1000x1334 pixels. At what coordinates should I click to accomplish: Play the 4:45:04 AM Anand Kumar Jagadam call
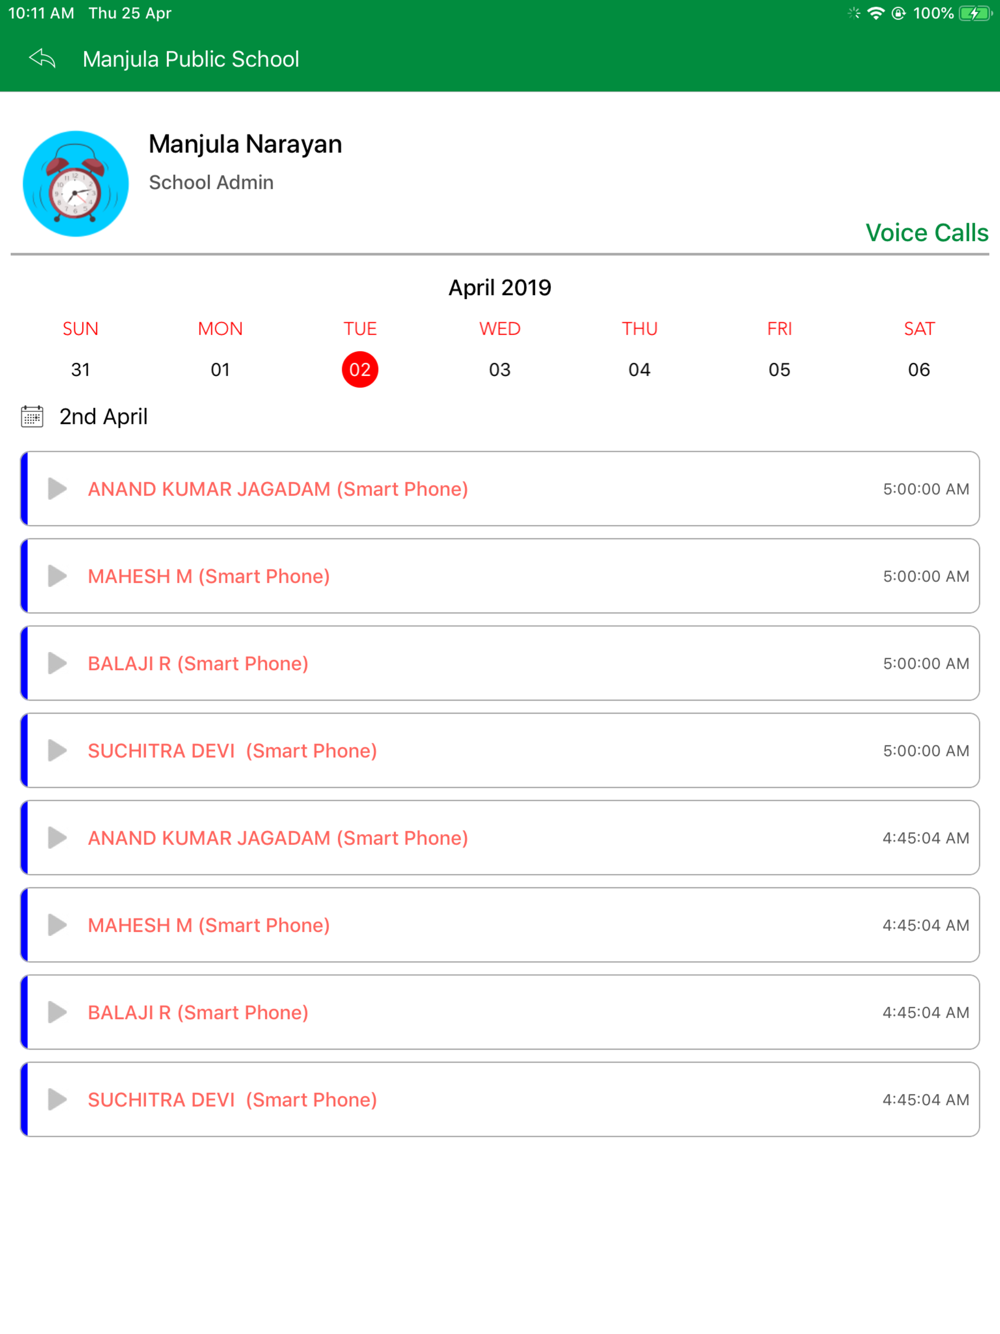(x=58, y=838)
